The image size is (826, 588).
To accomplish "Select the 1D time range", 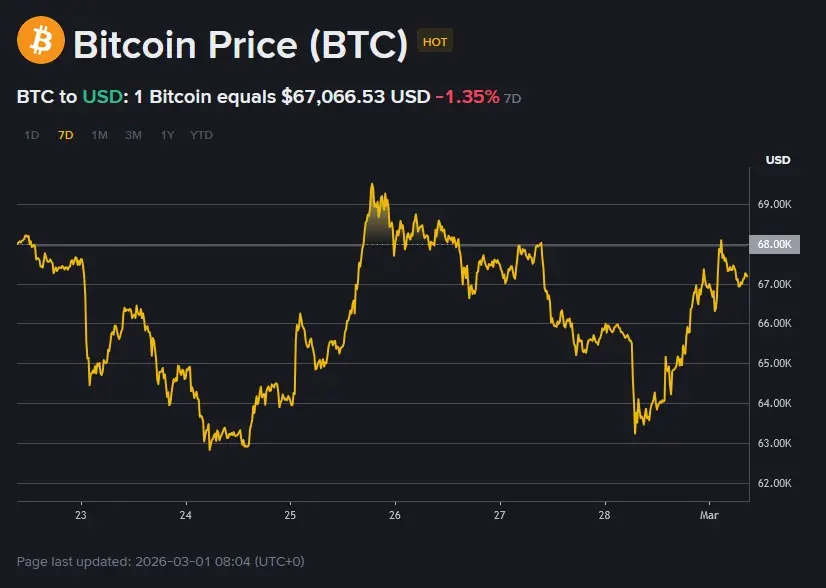I will (32, 135).
